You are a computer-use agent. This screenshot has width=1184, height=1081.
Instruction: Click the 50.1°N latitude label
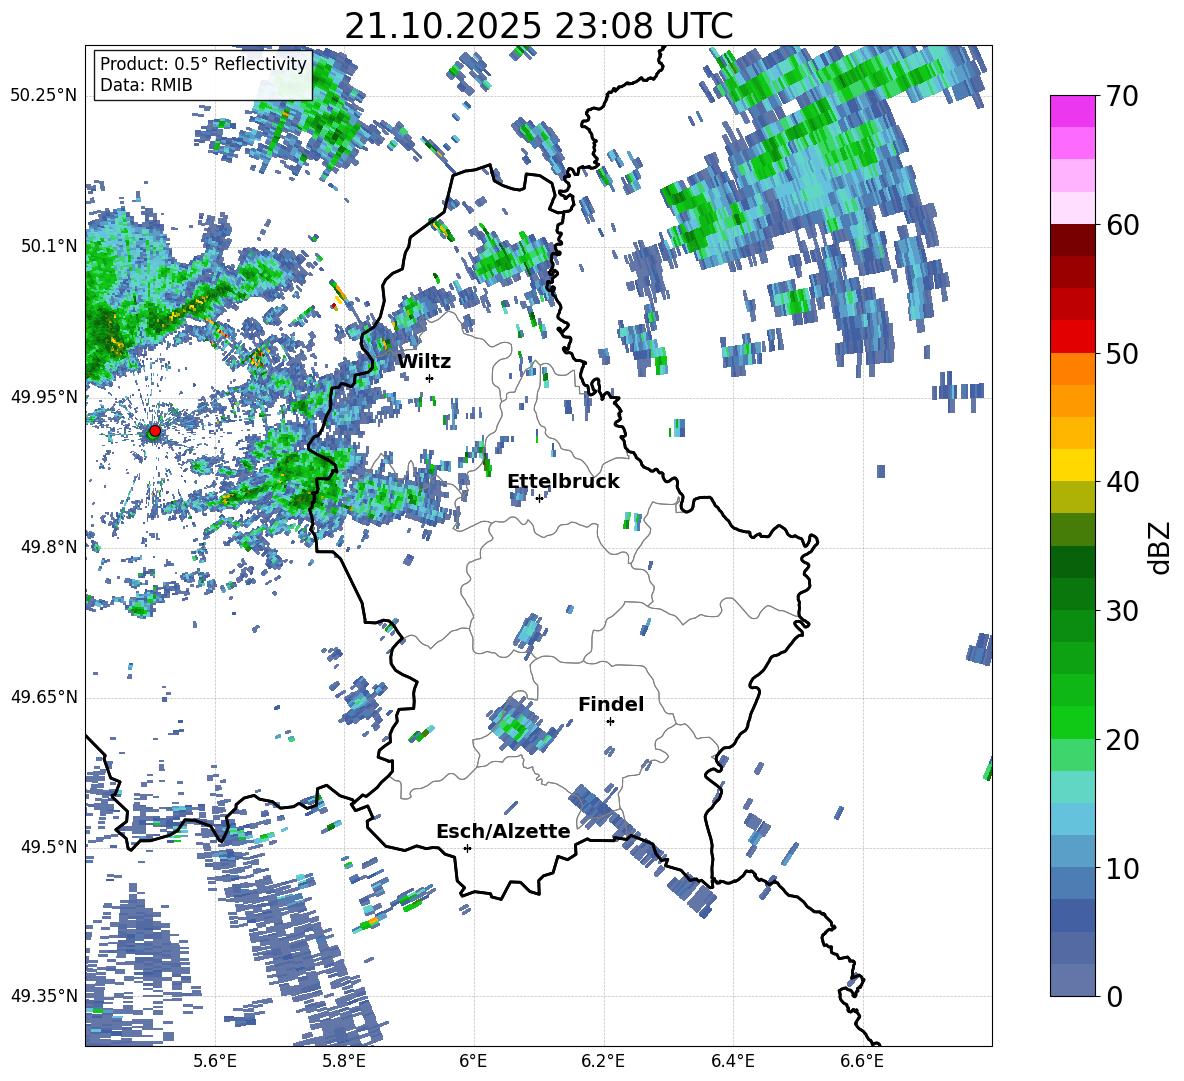[x=49, y=246]
